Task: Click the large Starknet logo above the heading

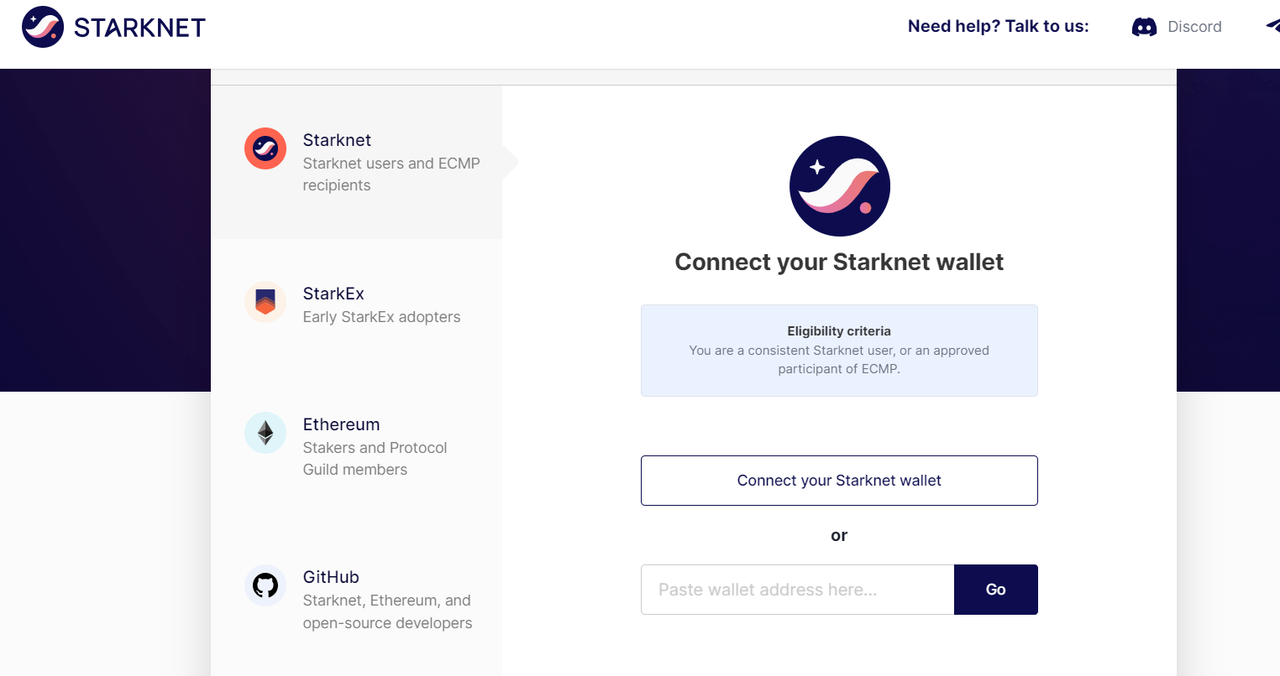Action: pyautogui.click(x=839, y=186)
